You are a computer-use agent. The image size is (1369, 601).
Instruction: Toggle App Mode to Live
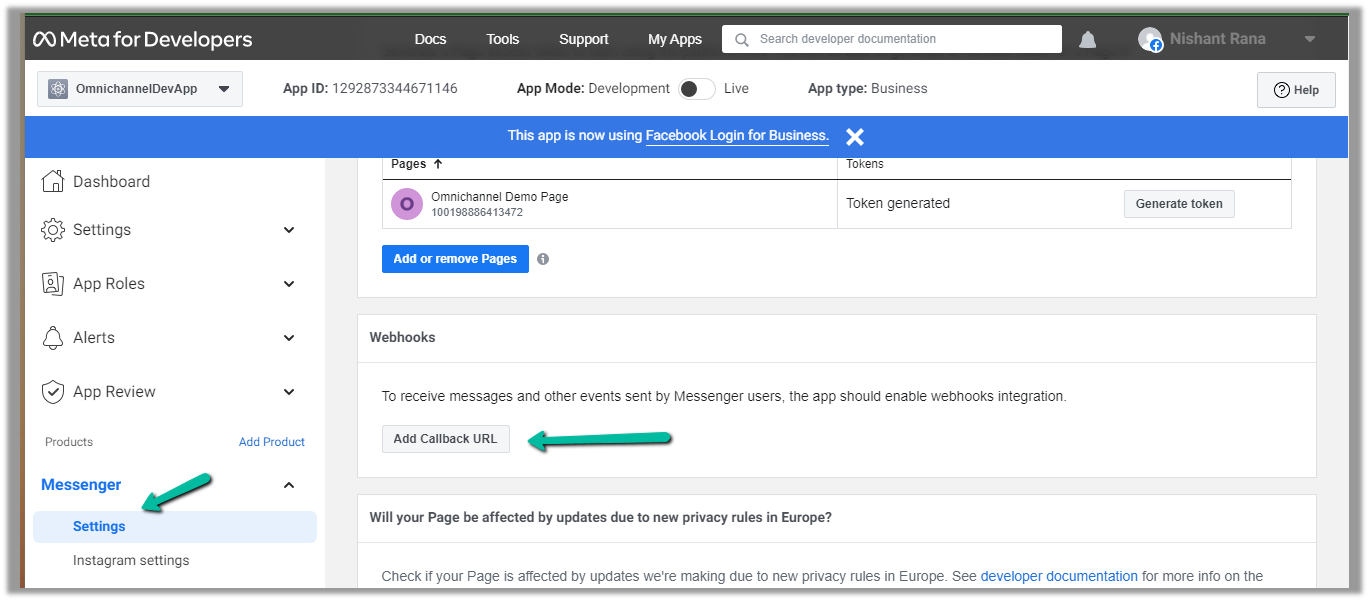tap(696, 89)
